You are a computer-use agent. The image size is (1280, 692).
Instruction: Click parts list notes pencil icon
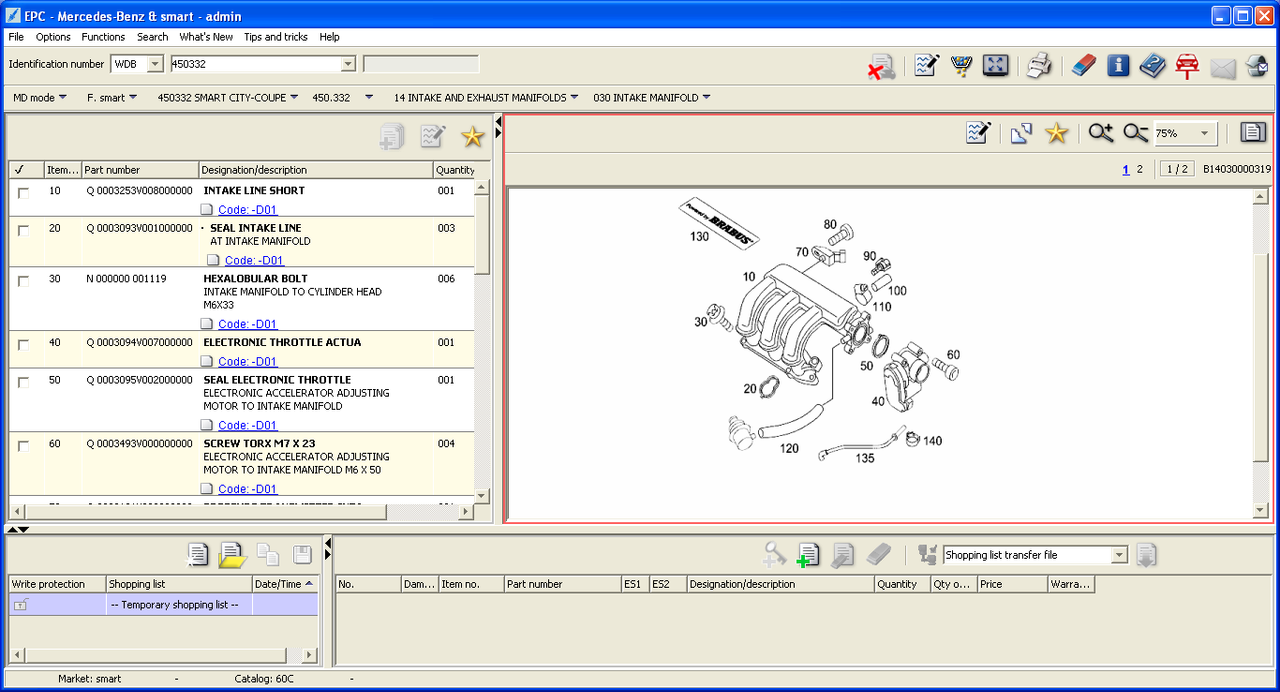pyautogui.click(x=433, y=137)
